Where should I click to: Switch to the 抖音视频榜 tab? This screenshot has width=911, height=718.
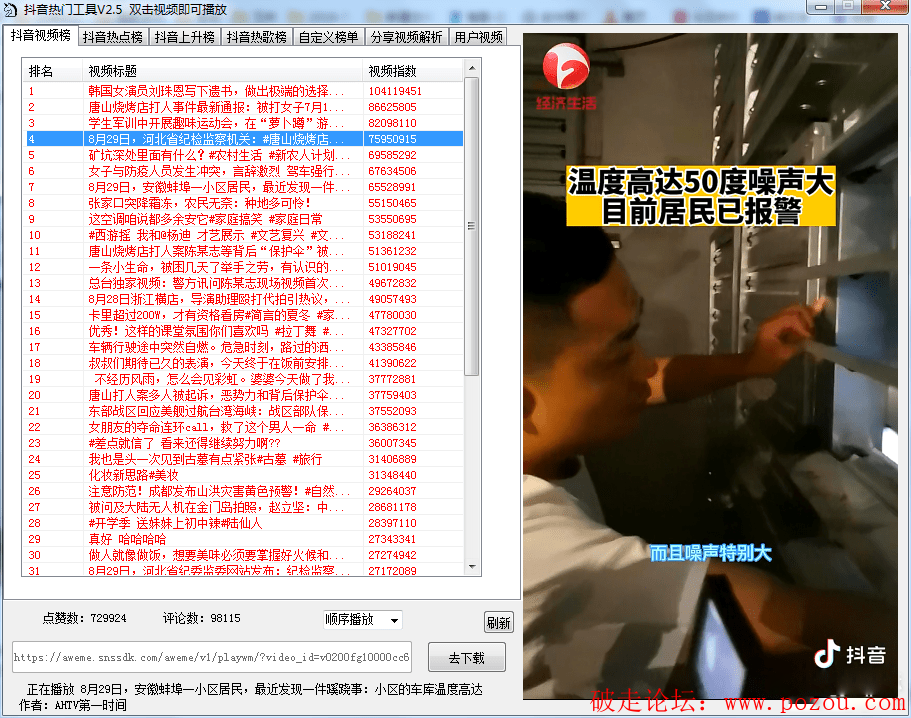click(41, 35)
